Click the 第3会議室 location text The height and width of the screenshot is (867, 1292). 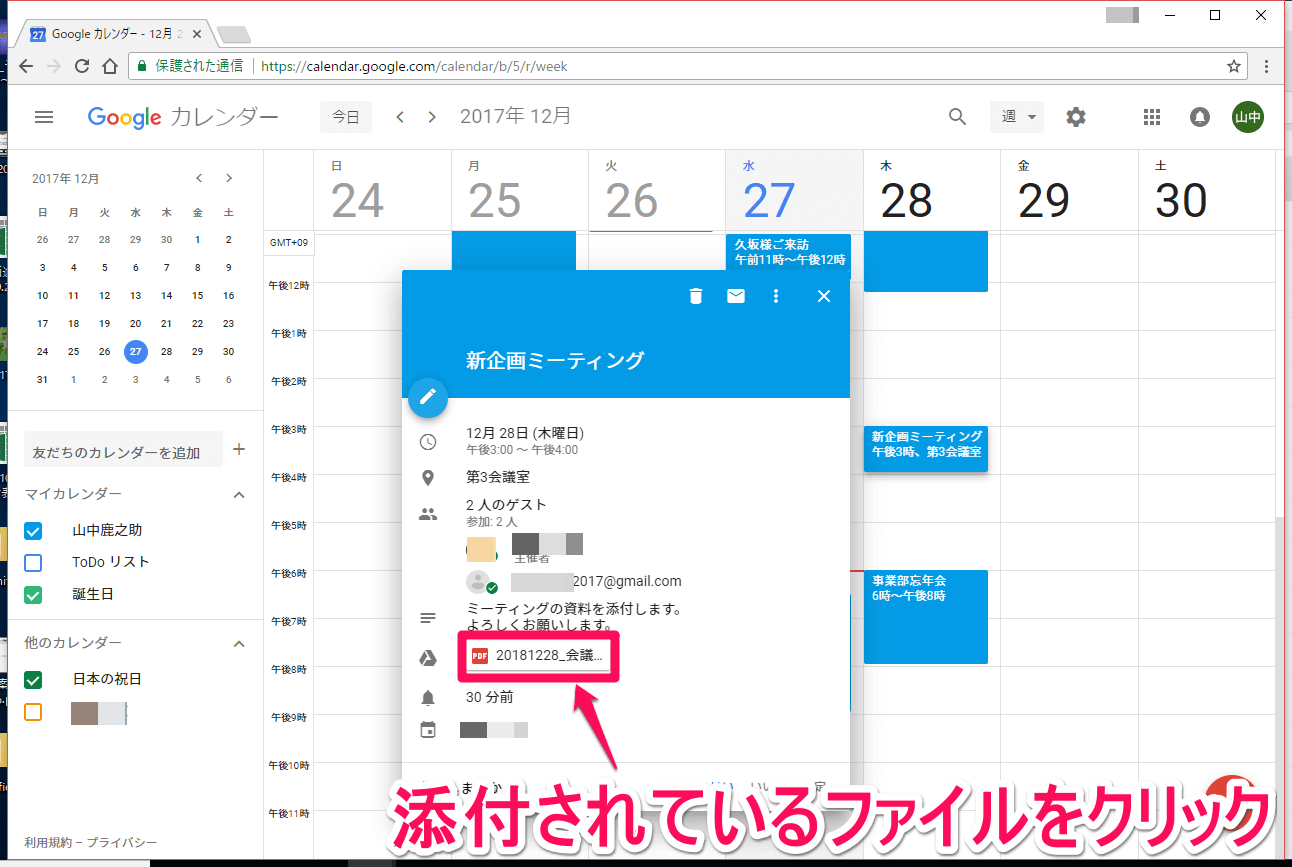point(498,478)
